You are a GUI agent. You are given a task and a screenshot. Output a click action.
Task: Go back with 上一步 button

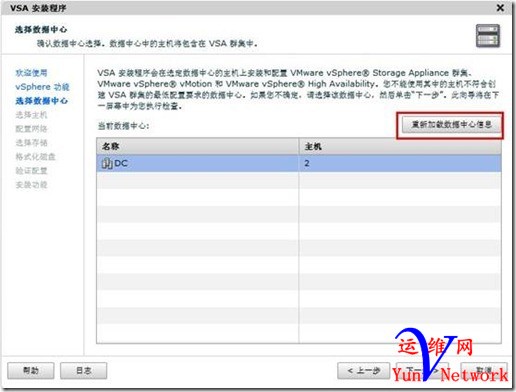(x=363, y=371)
